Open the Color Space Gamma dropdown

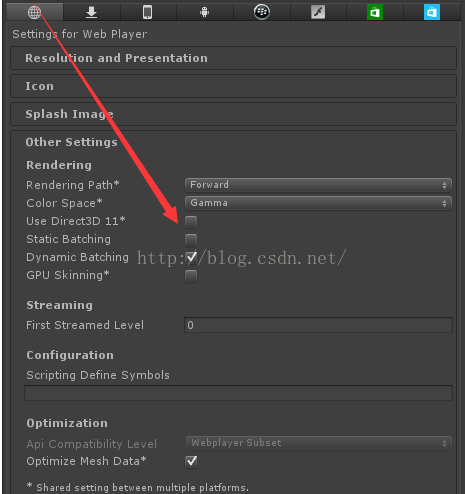(318, 203)
